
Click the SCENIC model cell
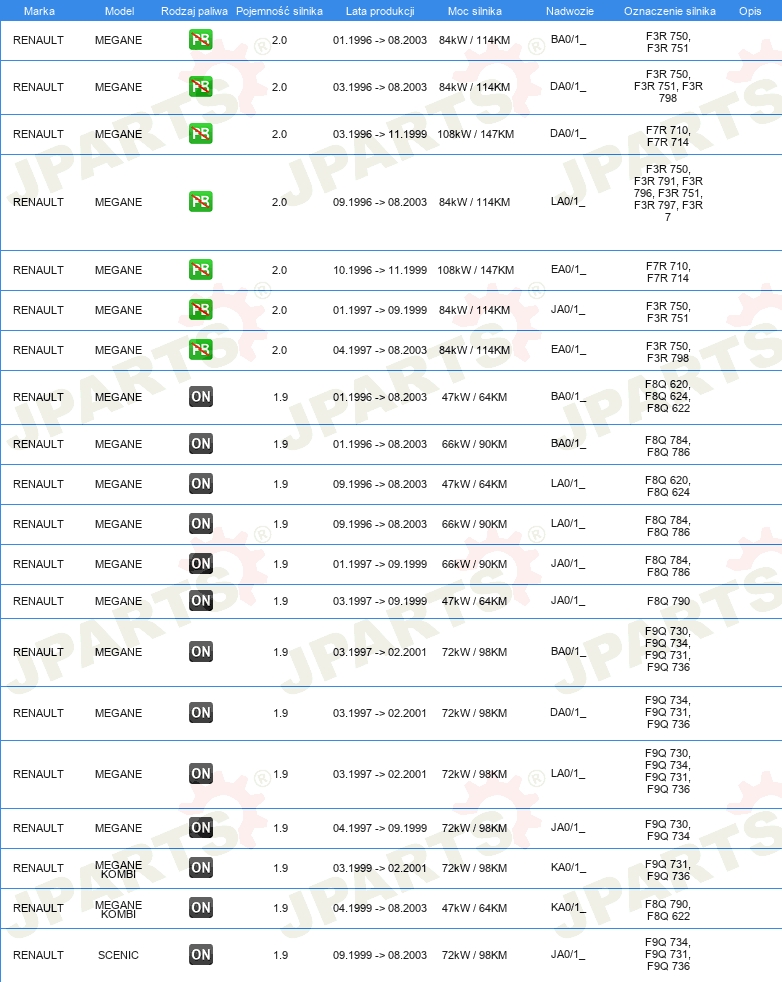pos(118,955)
